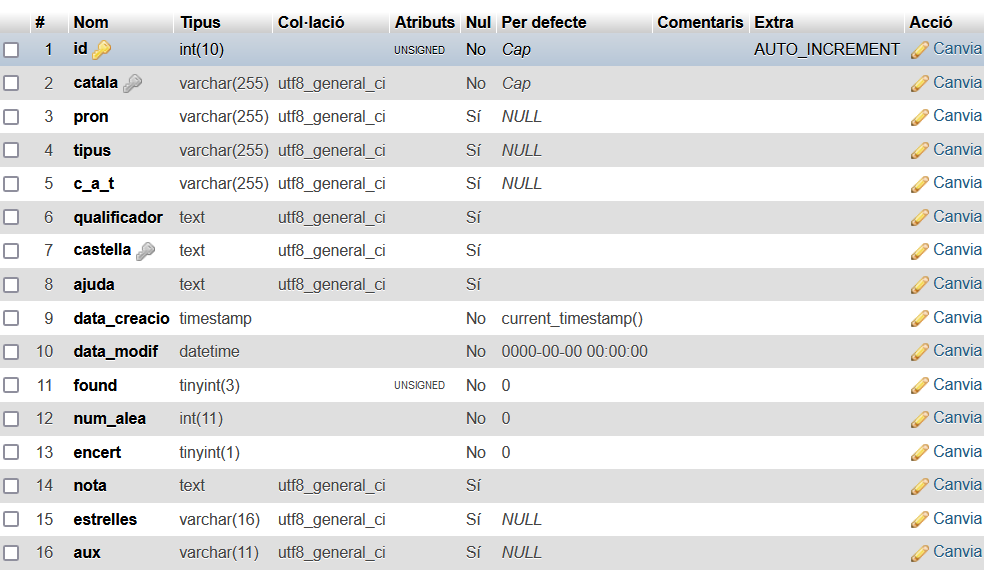The image size is (984, 578).
Task: Hit the pencil icon for the aux column
Action: pos(920,552)
